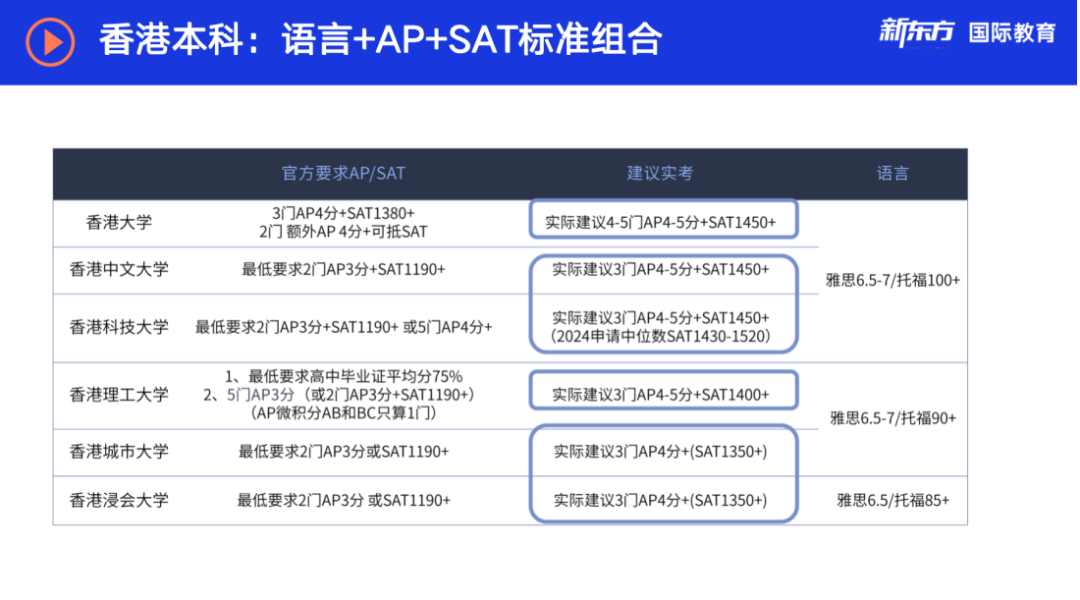
Task: Click the 新东方 logo in header
Action: point(917,32)
